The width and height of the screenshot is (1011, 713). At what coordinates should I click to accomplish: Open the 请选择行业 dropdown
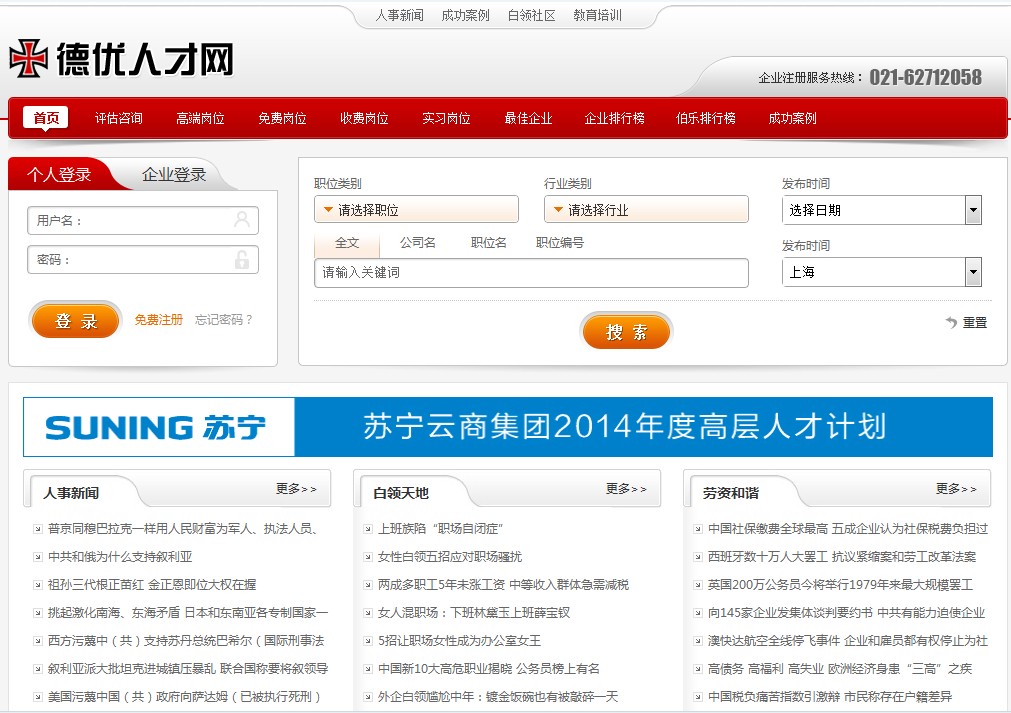[646, 210]
